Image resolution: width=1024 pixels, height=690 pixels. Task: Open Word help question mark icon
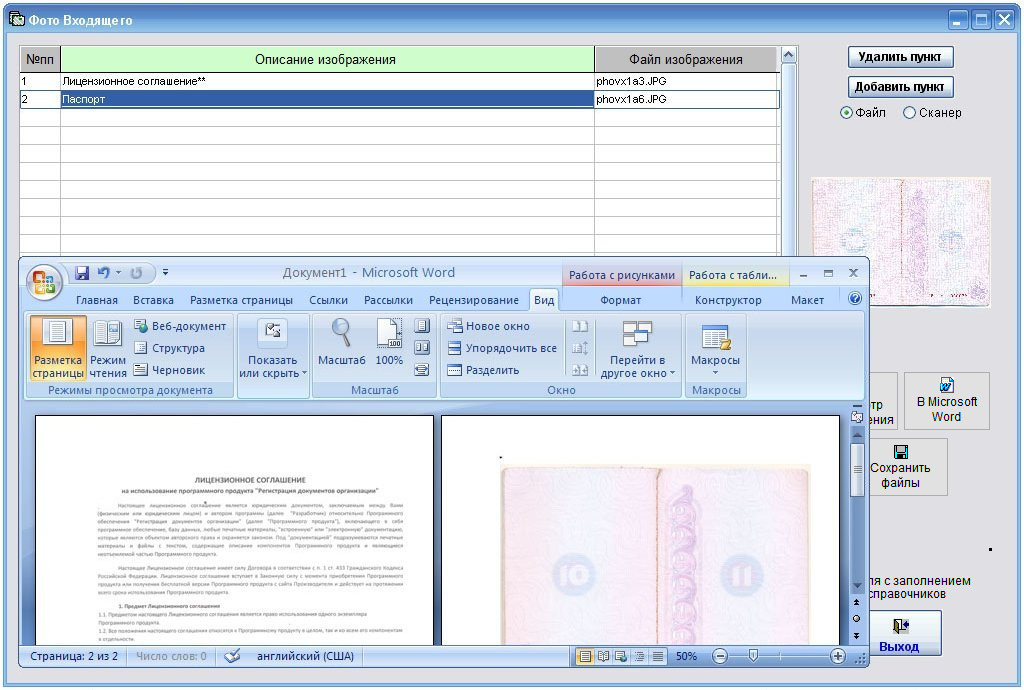855,299
